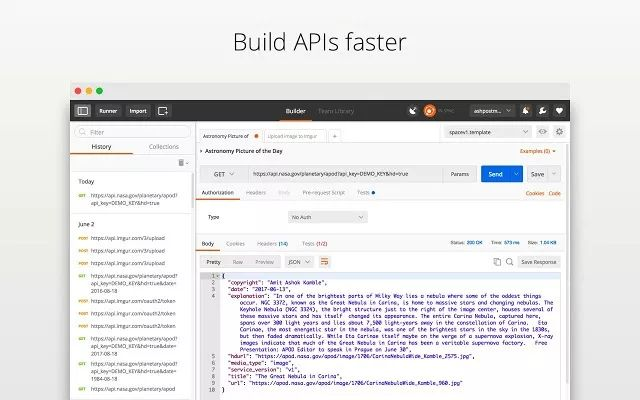Click the heart icon in the header
The image size is (640, 400).
(559, 111)
